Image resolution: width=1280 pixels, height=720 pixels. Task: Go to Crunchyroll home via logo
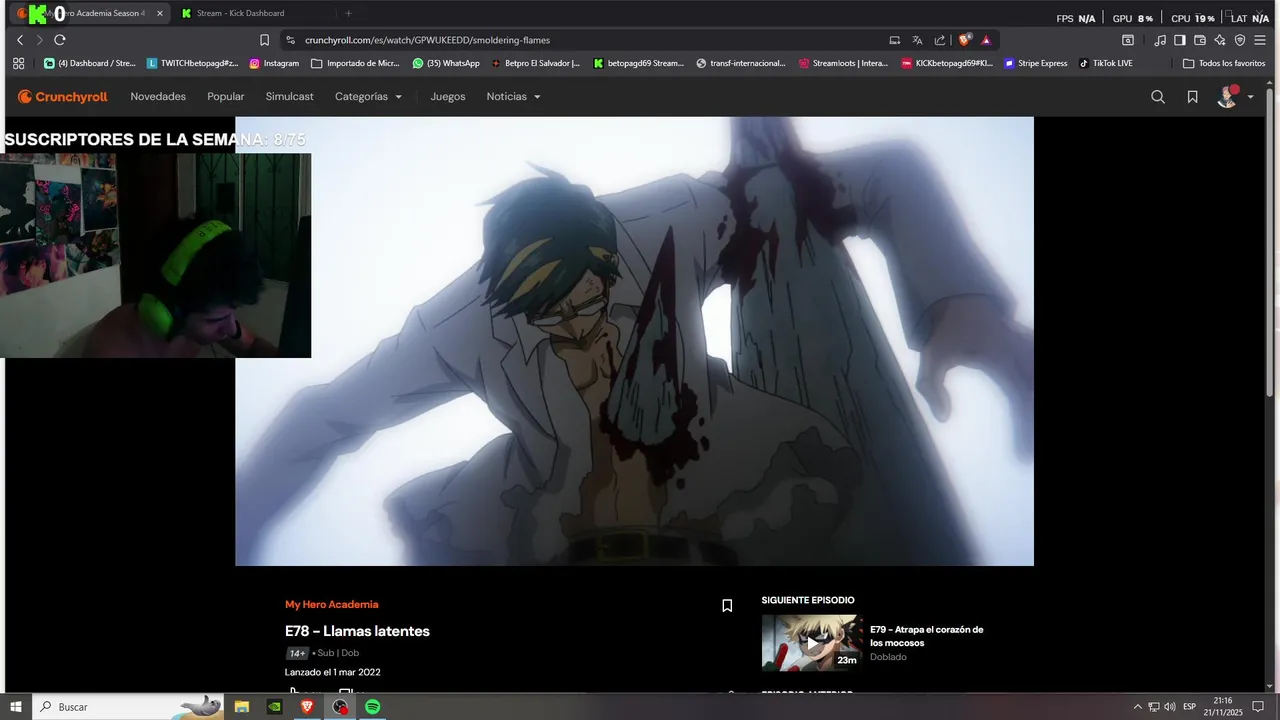pyautogui.click(x=62, y=97)
